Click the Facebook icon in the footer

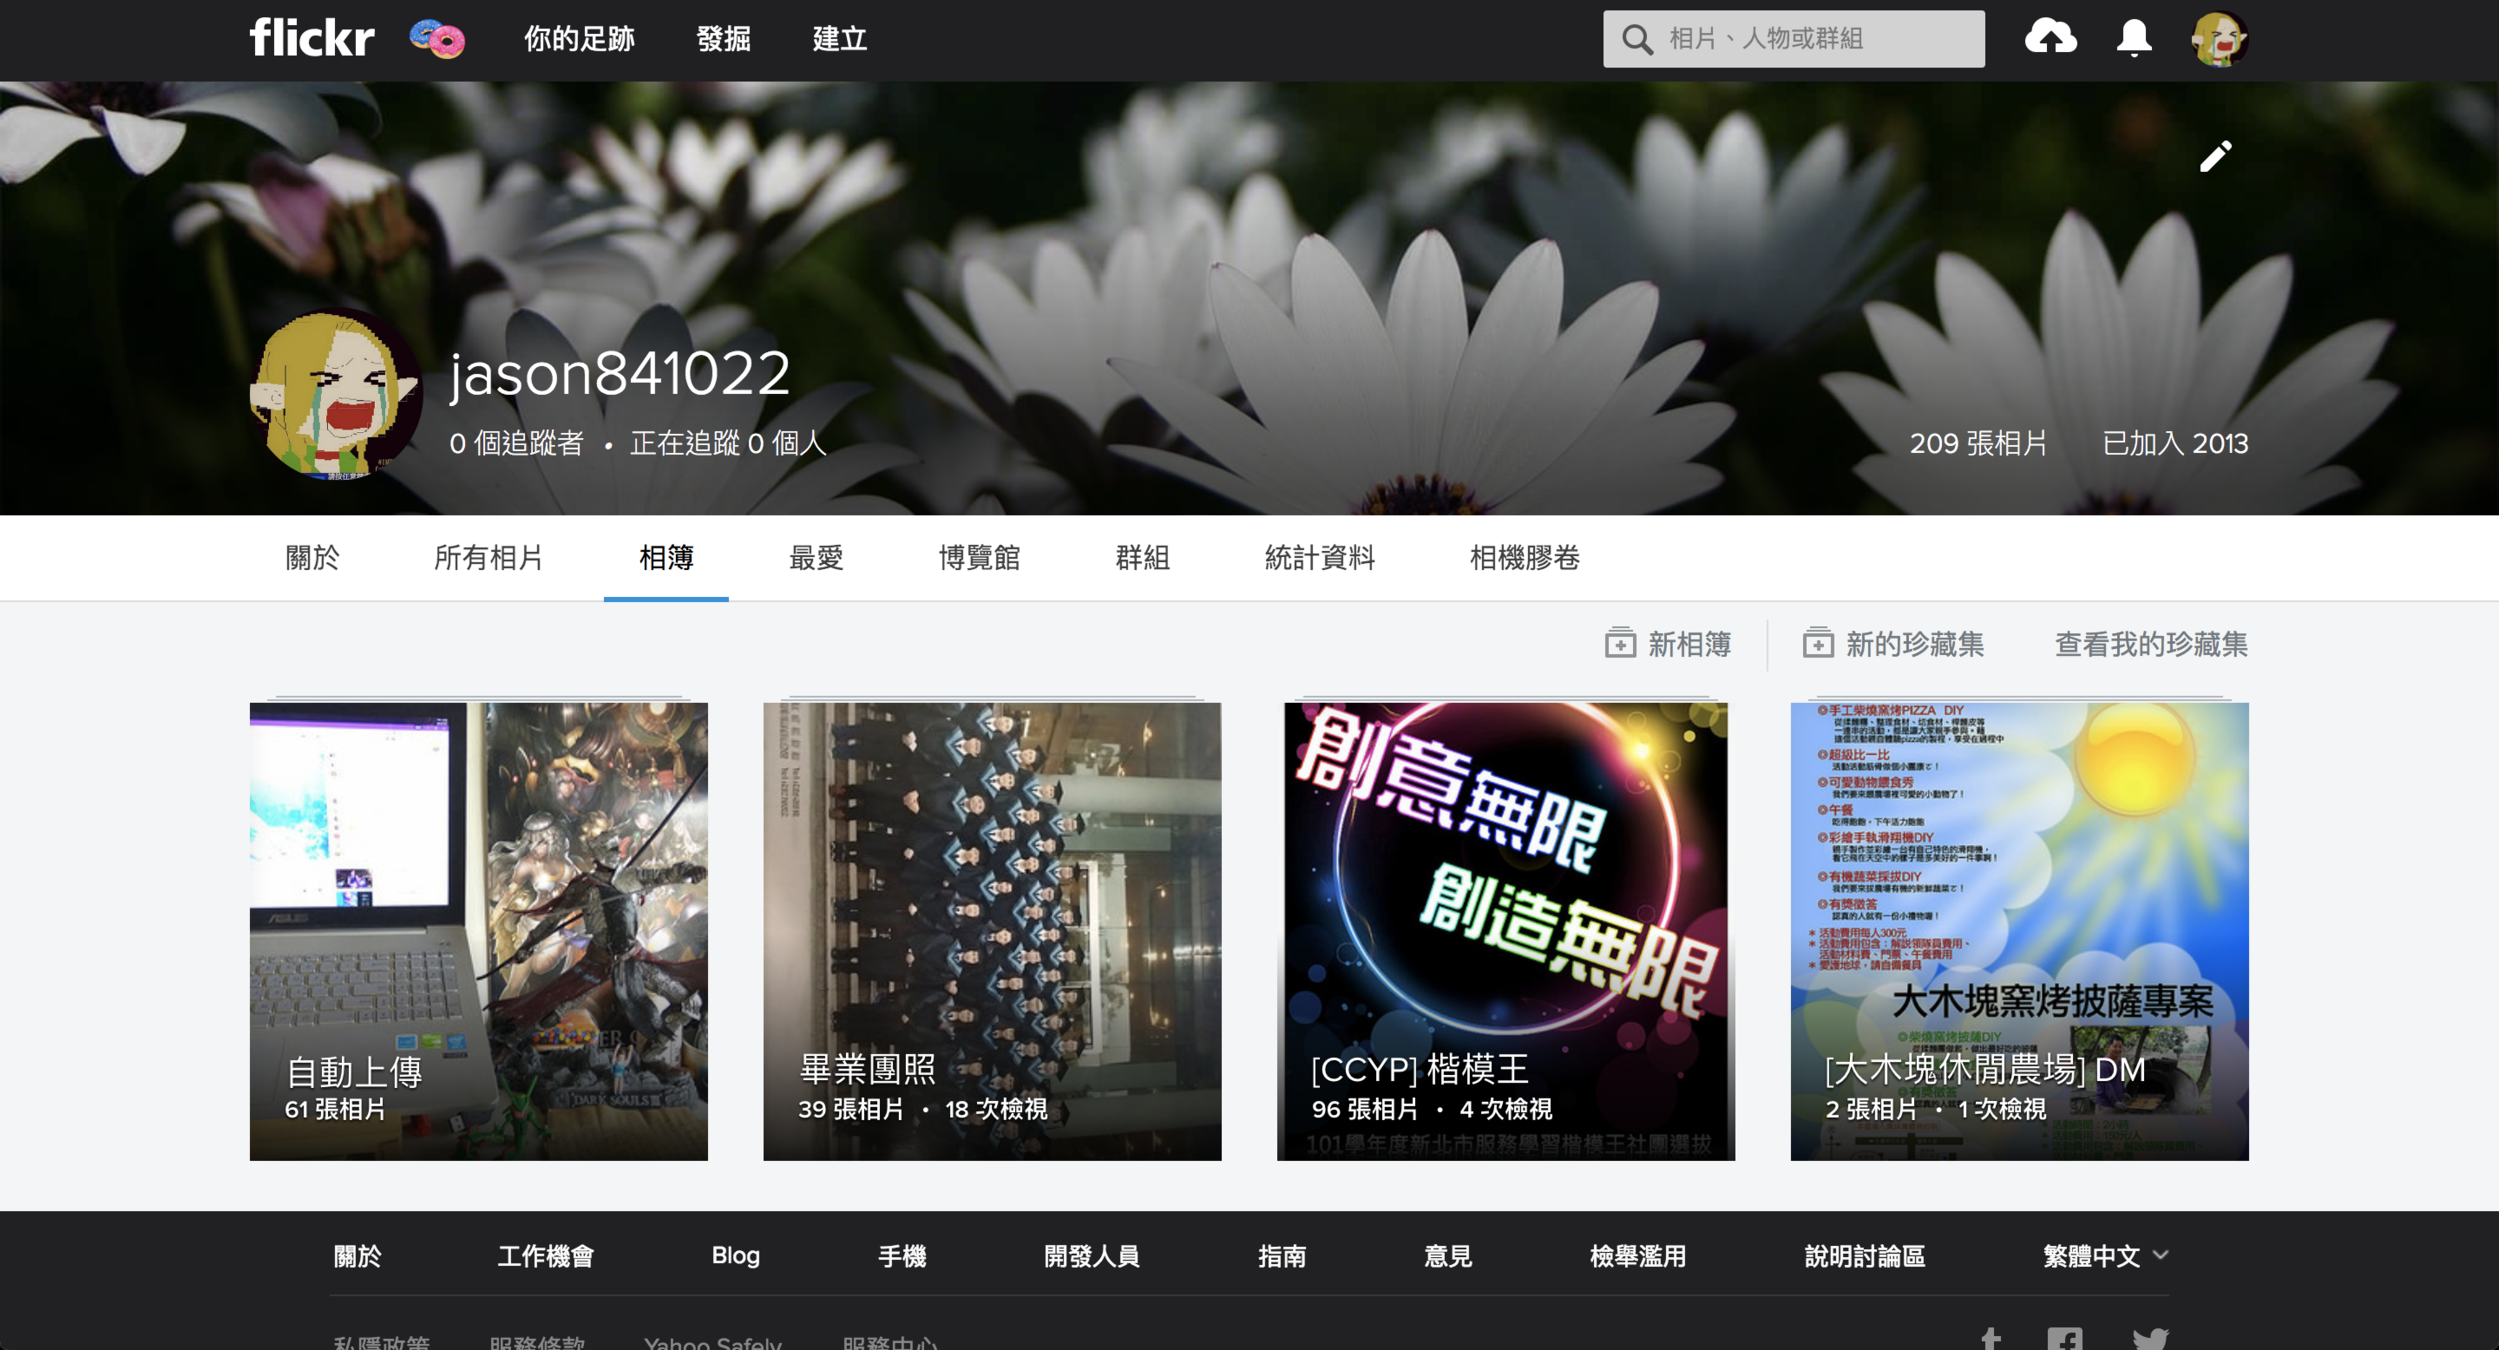coord(2064,1338)
